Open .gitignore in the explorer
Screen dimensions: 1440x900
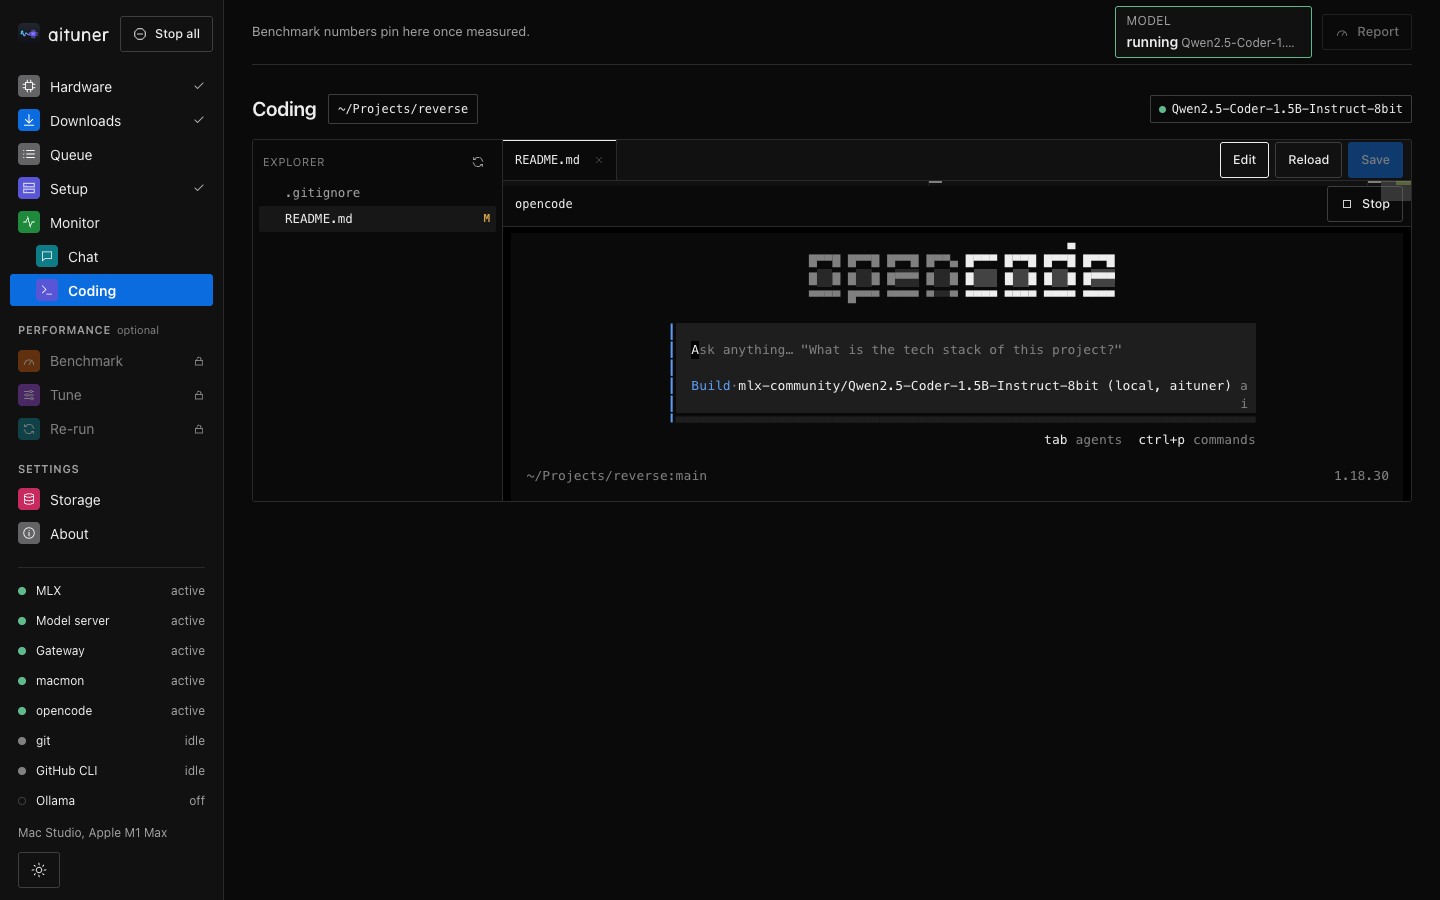(x=377, y=193)
